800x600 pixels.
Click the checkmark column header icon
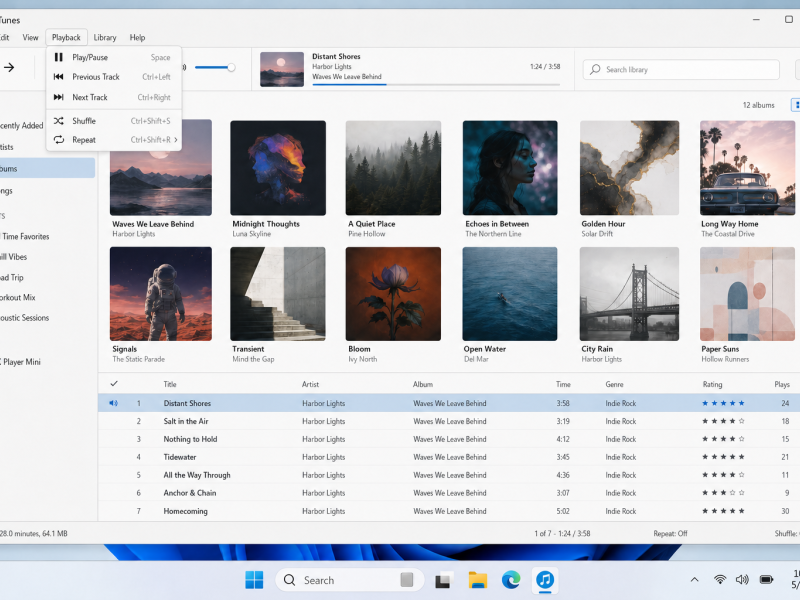pos(114,384)
